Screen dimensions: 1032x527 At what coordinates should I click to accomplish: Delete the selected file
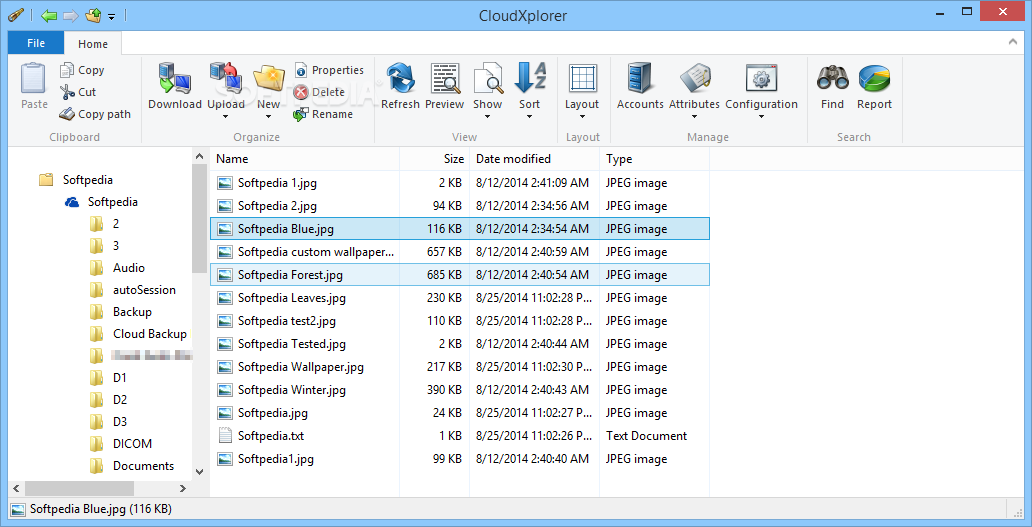click(319, 92)
